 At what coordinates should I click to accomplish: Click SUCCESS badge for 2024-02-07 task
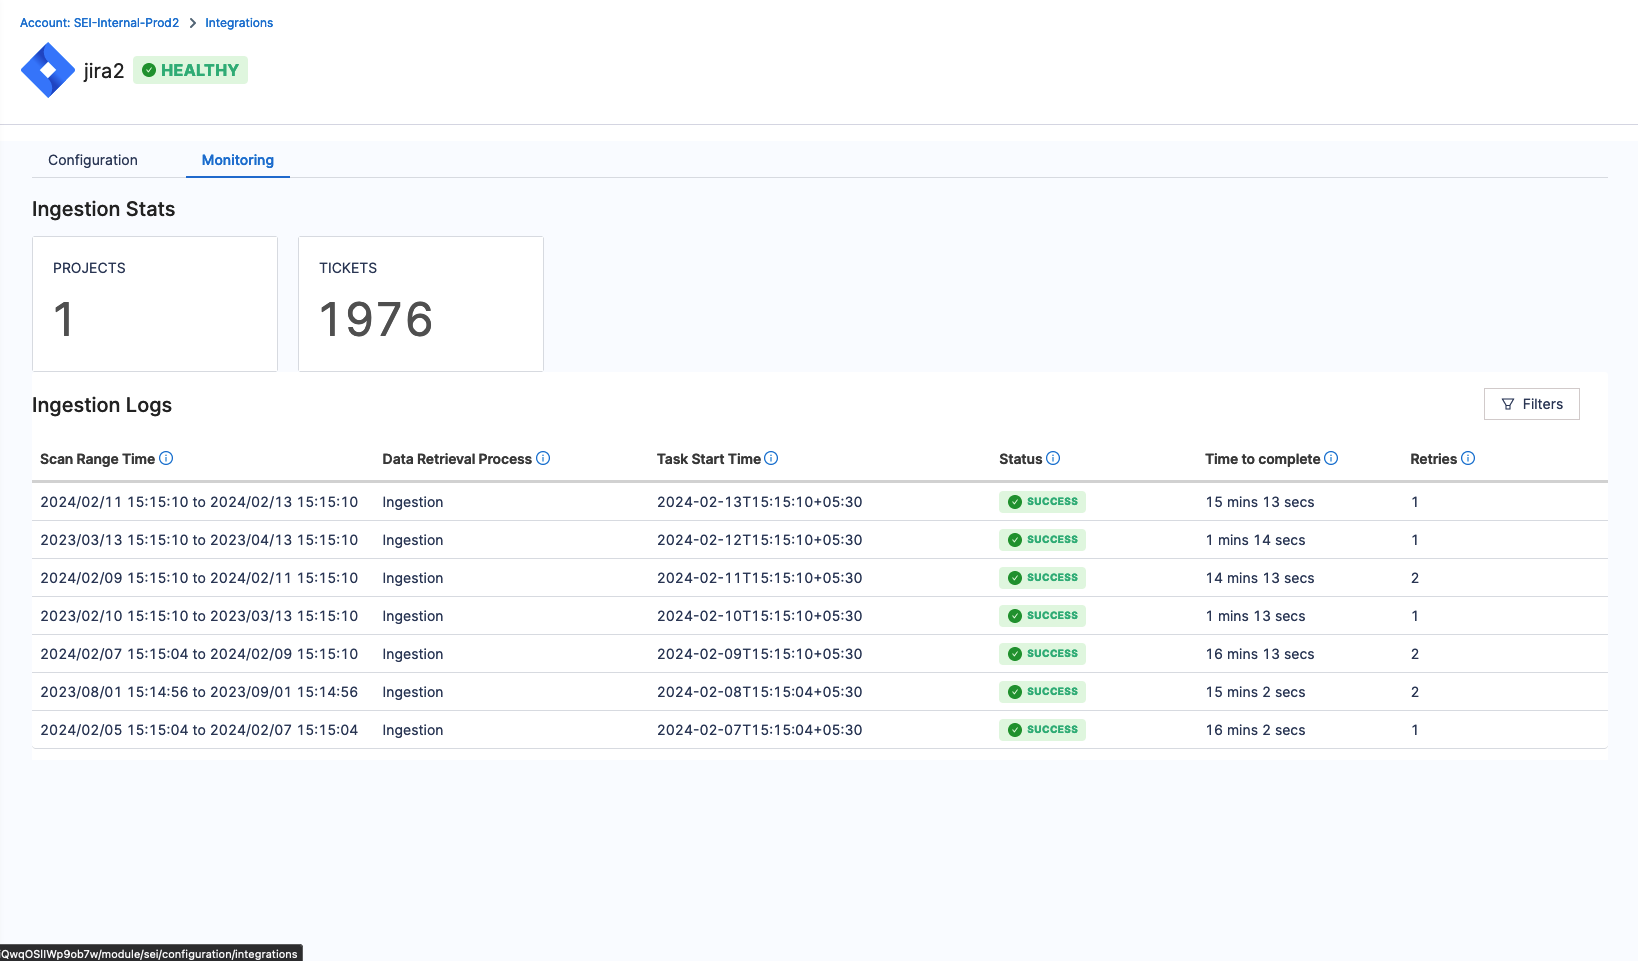1042,730
